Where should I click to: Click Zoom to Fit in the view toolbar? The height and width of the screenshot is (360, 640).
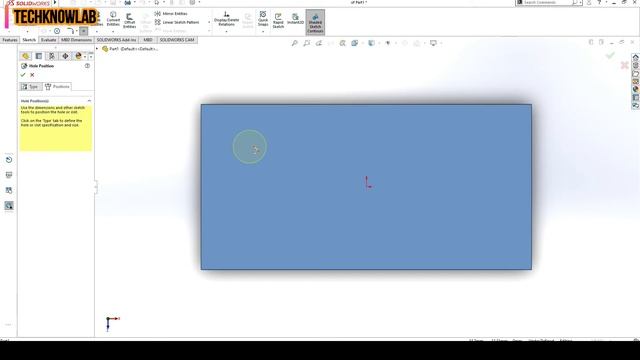(294, 43)
